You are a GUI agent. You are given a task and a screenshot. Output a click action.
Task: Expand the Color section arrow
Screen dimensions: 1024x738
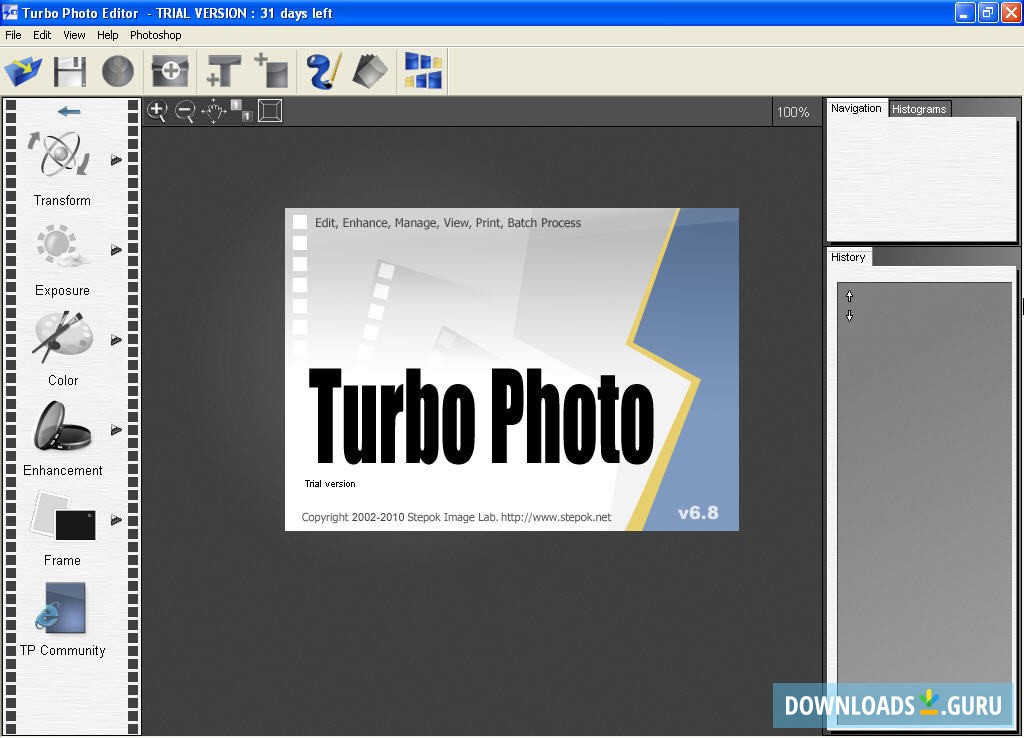pos(116,340)
